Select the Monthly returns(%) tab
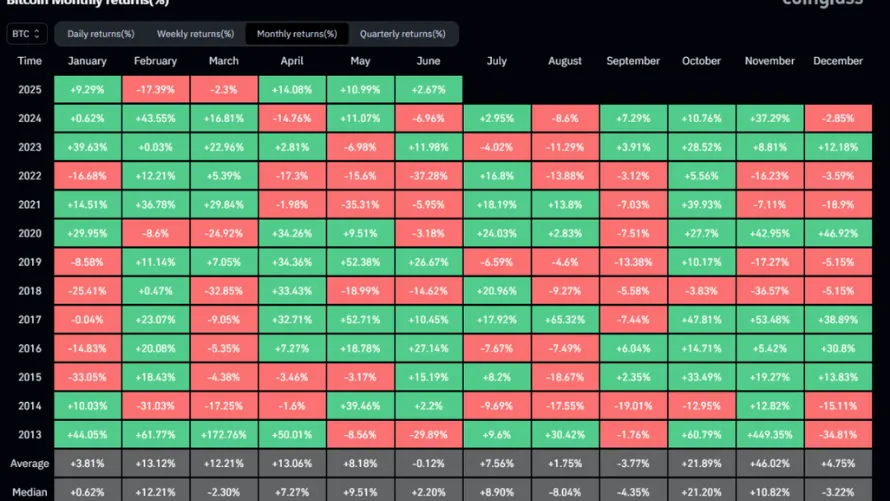890x501 pixels. point(297,34)
